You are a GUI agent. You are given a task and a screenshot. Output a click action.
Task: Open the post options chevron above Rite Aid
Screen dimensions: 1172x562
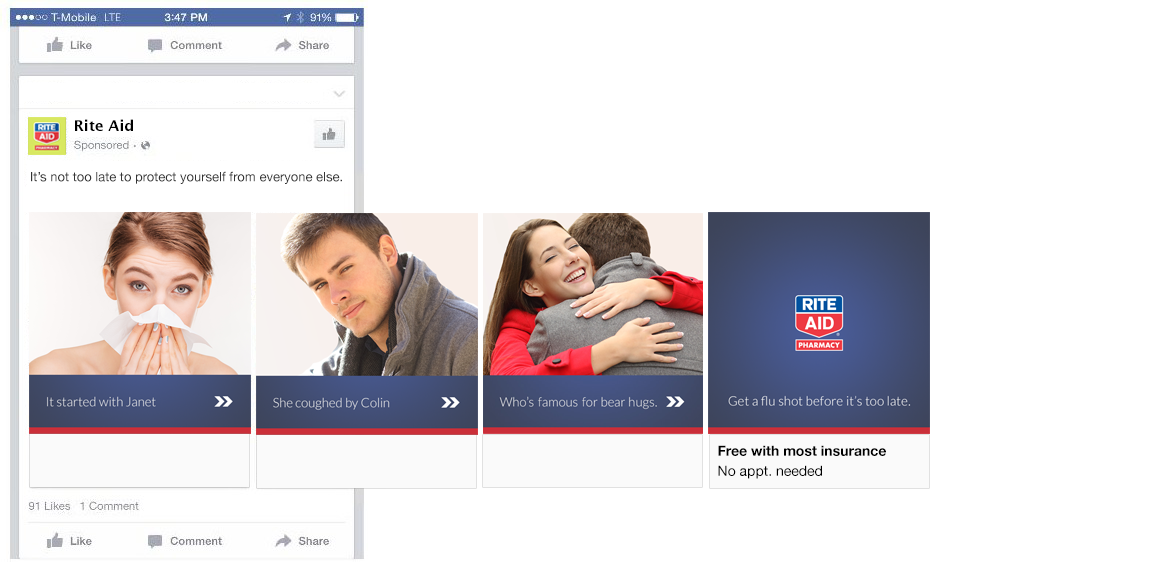(x=339, y=94)
